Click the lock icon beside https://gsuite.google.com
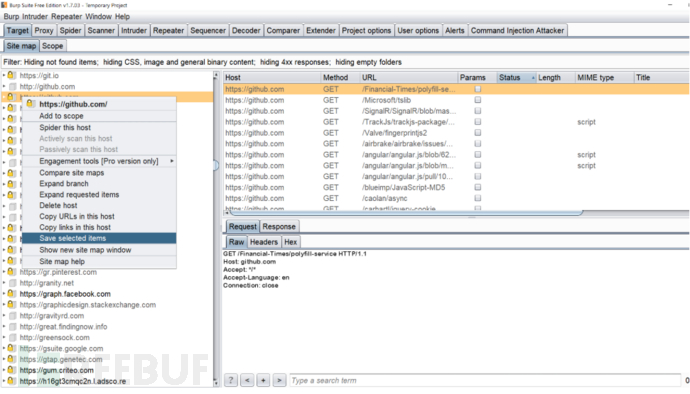This screenshot has width=690, height=394. tap(11, 348)
